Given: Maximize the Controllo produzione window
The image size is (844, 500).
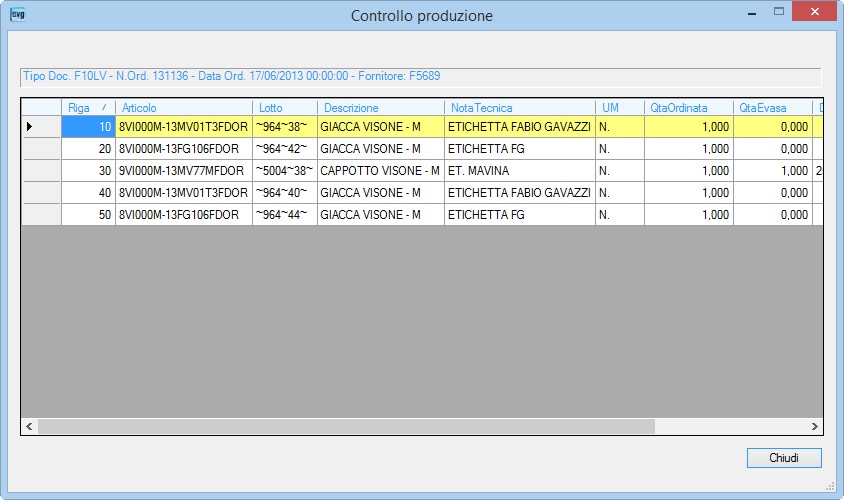Looking at the screenshot, I should click(778, 11).
